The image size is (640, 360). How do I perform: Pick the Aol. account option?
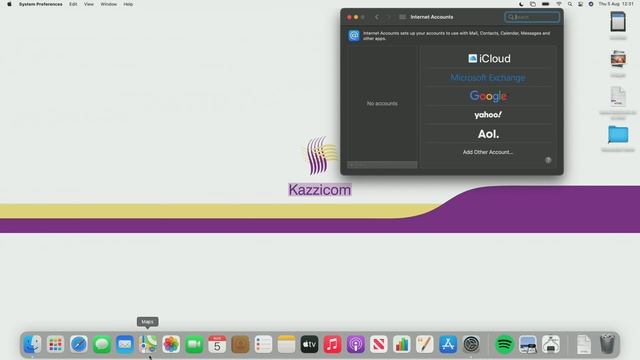(489, 134)
